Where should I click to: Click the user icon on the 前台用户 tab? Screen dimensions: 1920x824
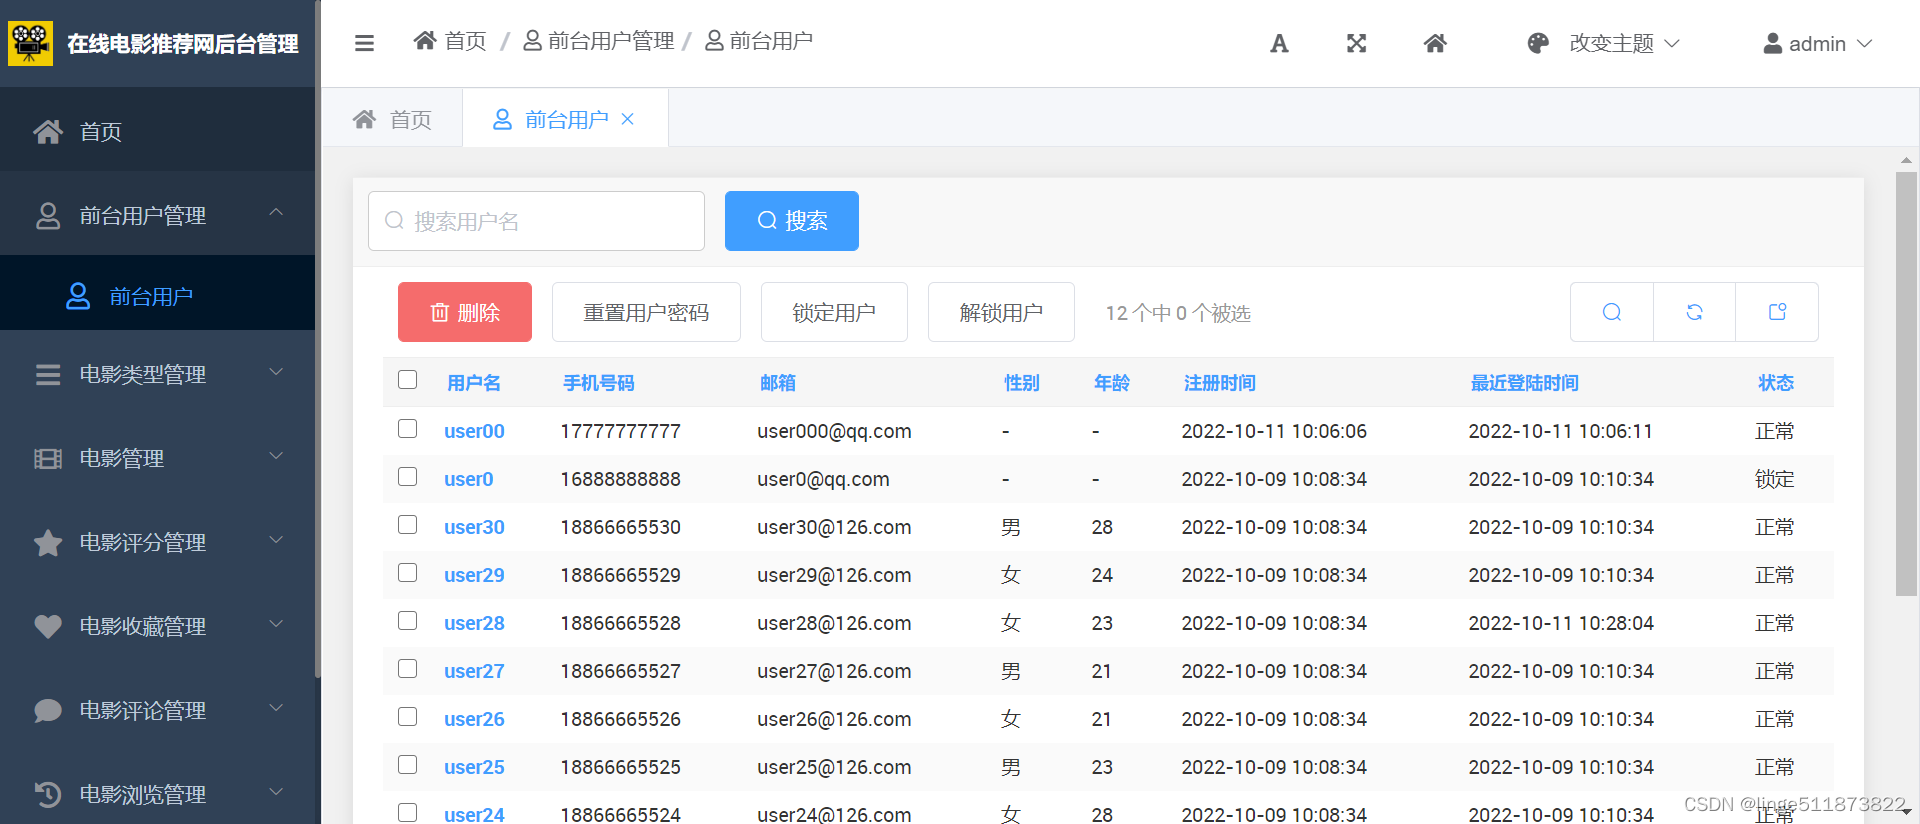pos(503,119)
